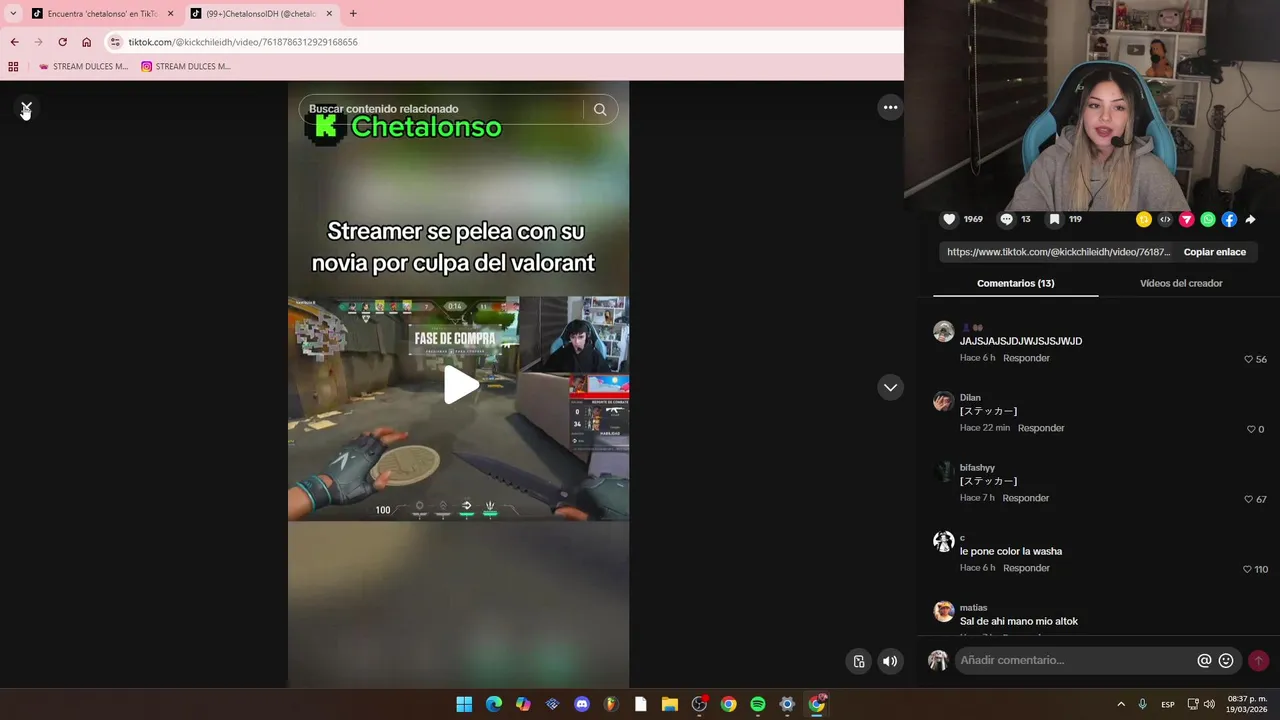The image size is (1280, 720).
Task: Send to friends with the red icon
Action: [1187, 219]
